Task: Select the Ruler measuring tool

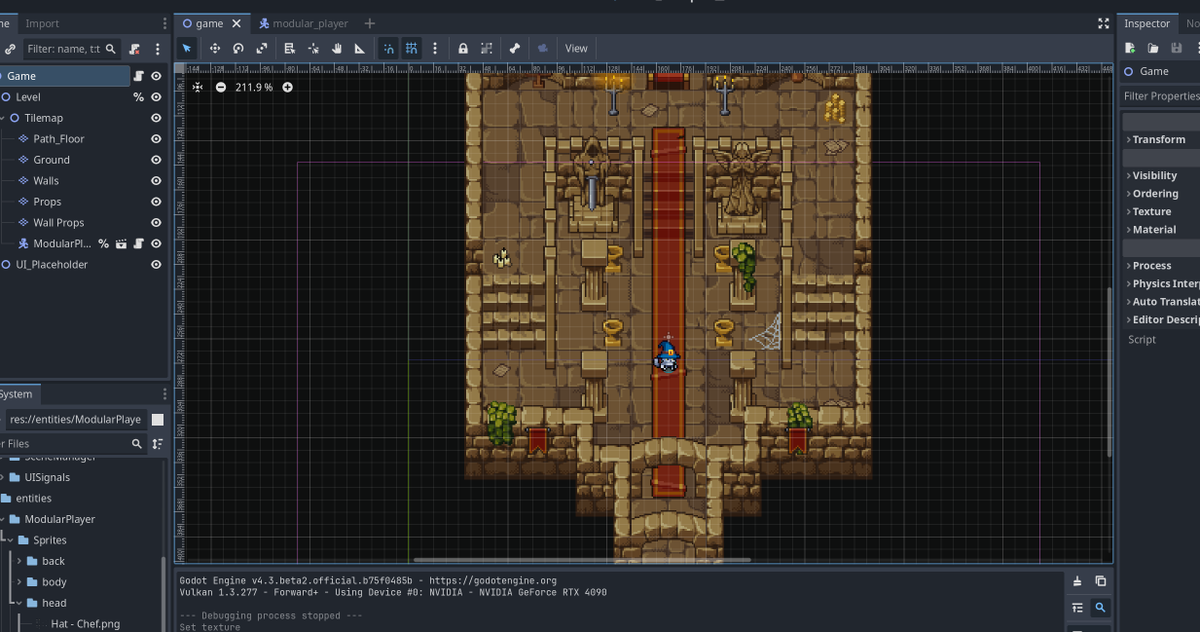Action: pyautogui.click(x=360, y=48)
